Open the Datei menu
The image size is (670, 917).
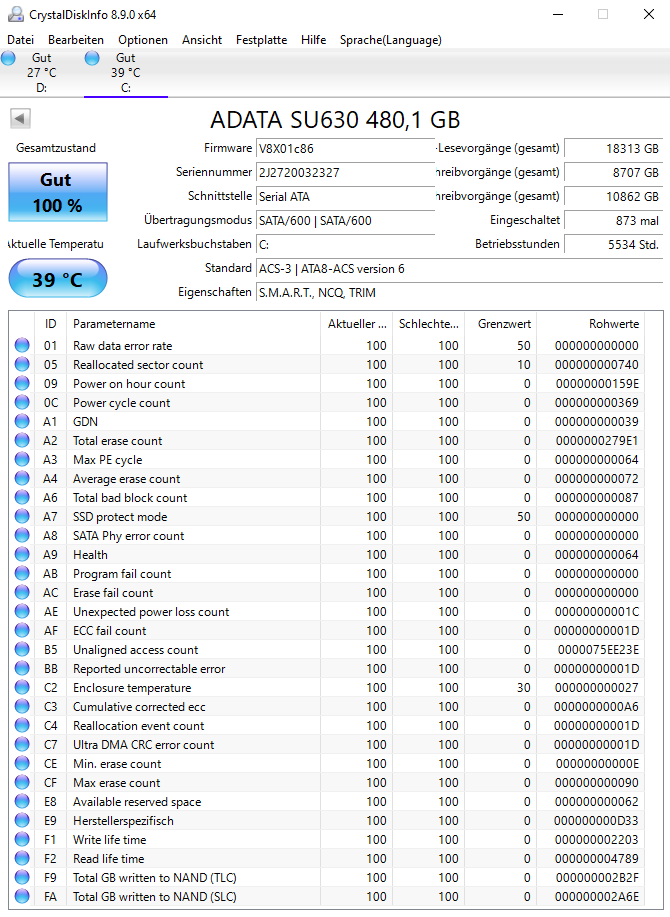point(20,40)
